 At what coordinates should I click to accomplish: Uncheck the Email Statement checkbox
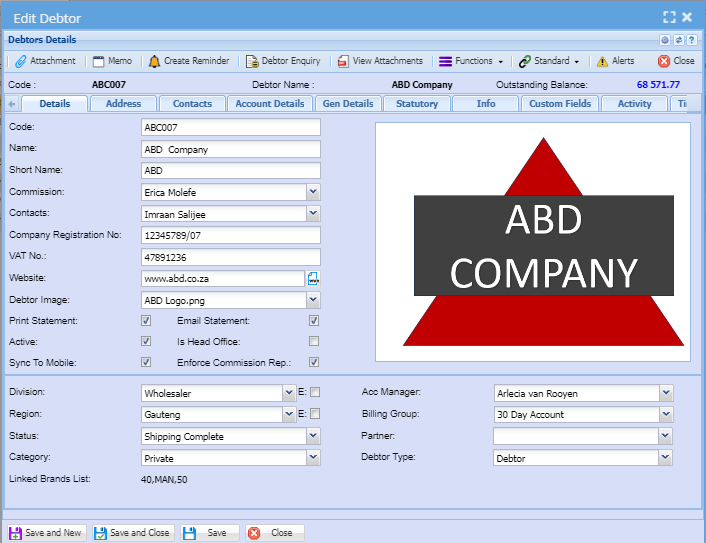tap(314, 321)
